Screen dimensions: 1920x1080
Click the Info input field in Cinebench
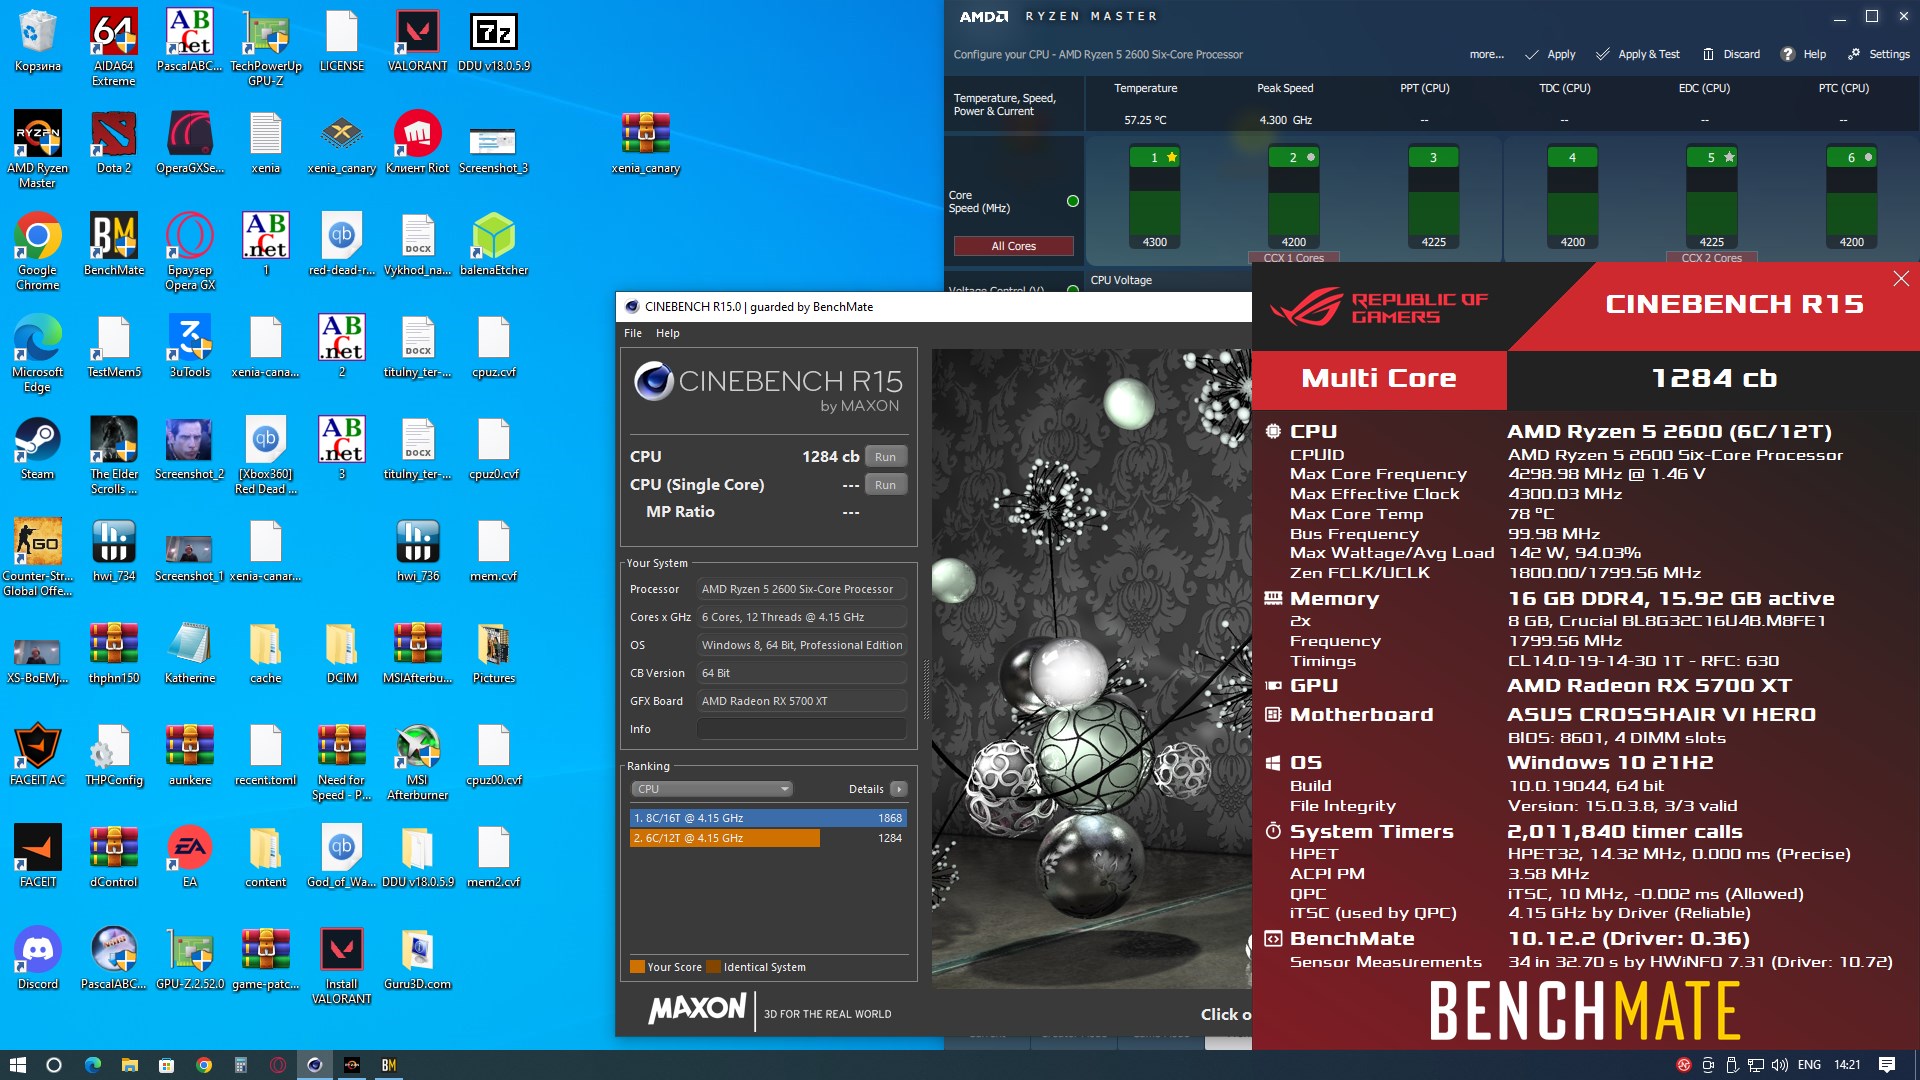802,729
